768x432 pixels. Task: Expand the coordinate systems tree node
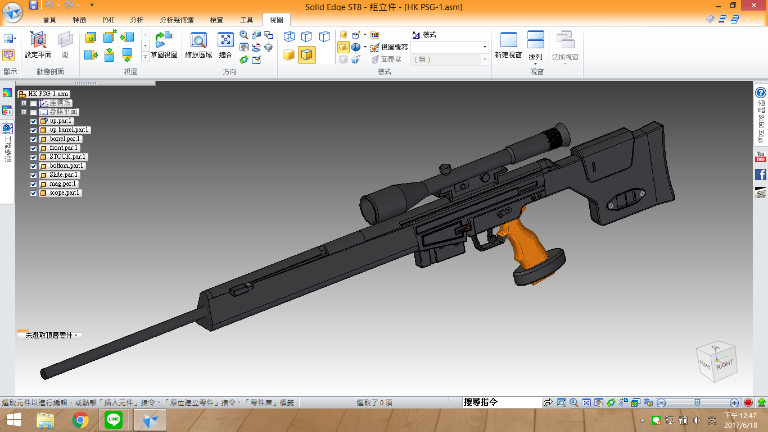point(24,103)
